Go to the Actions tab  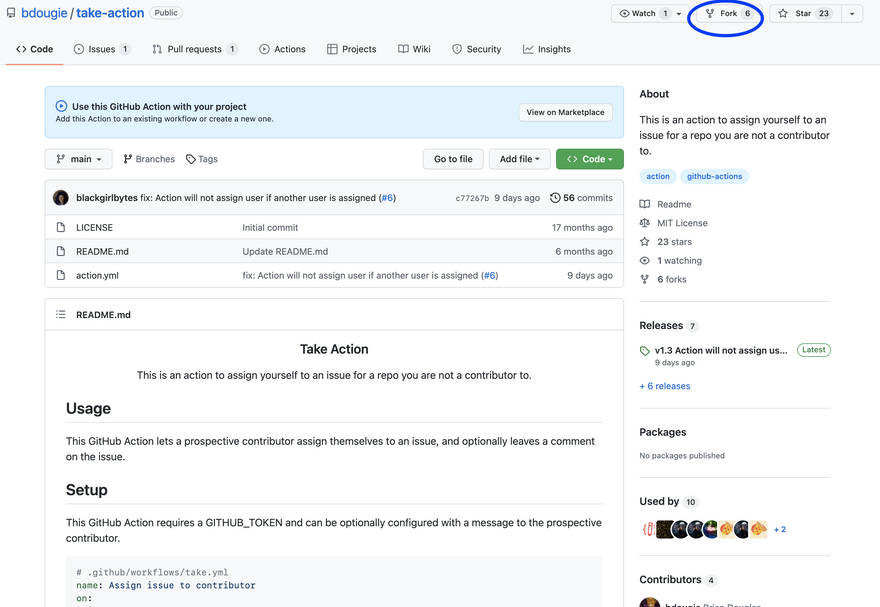[x=282, y=49]
